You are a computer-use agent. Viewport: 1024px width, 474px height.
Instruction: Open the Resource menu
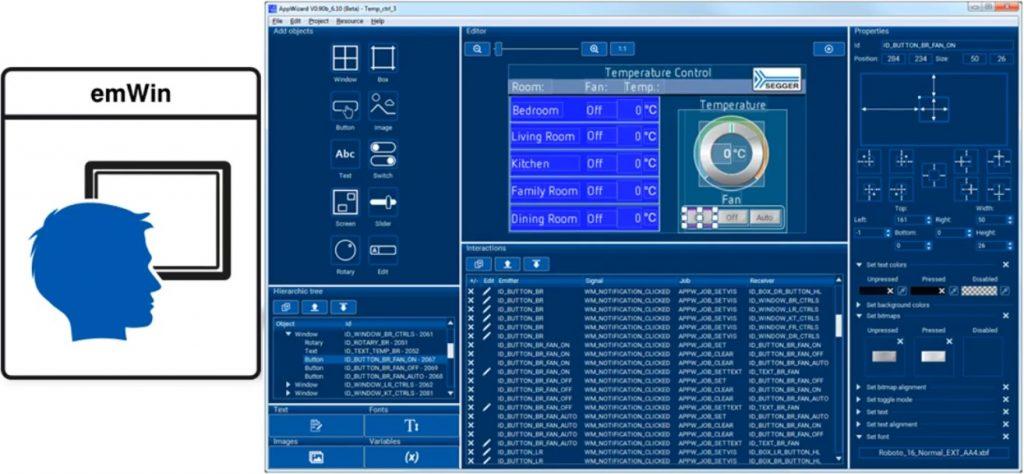[x=350, y=20]
